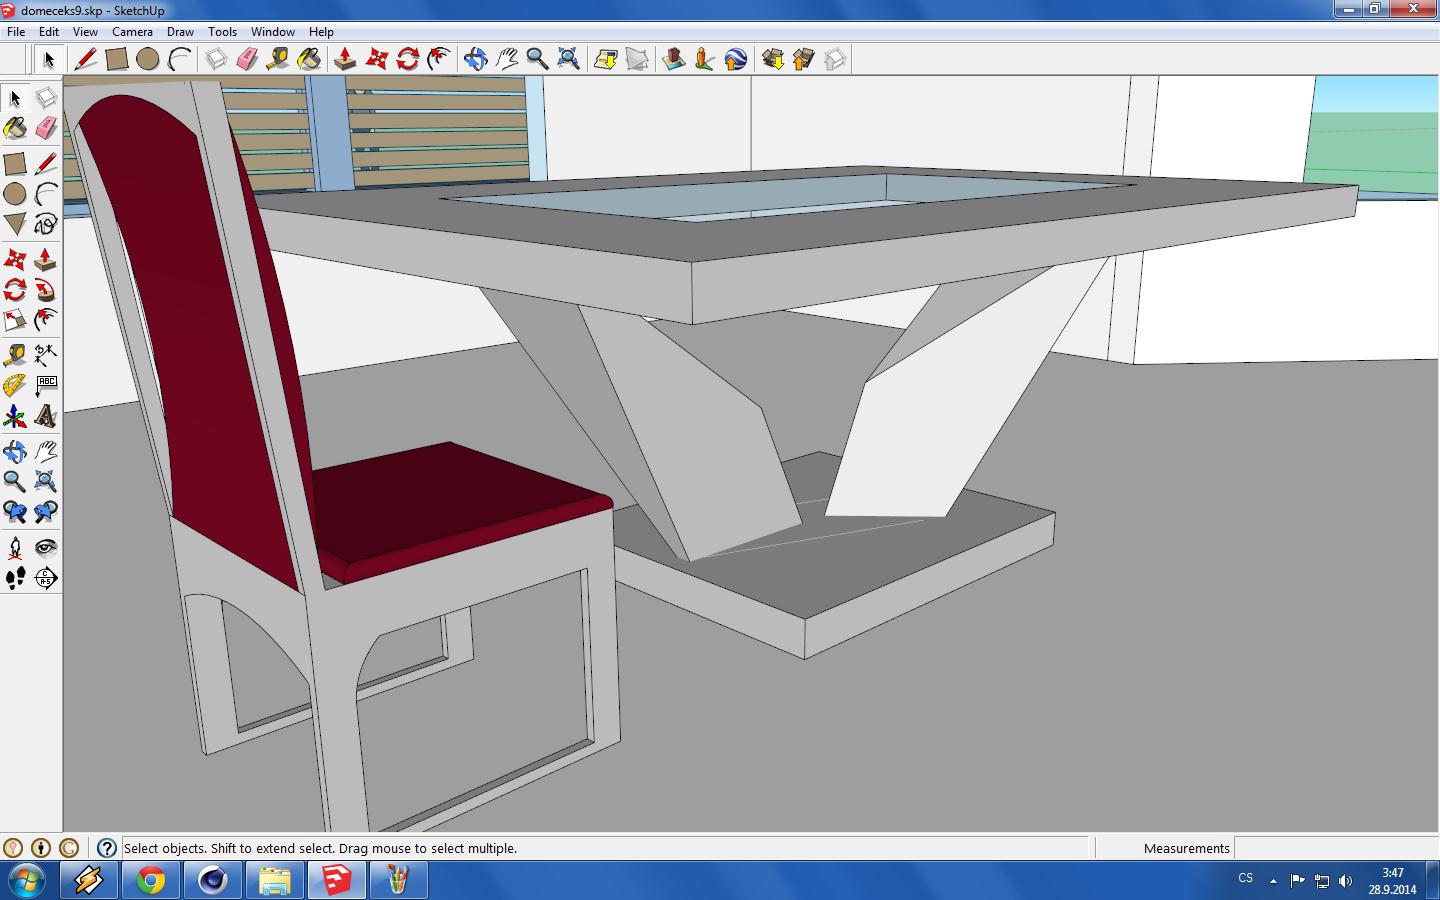
Task: Activate the Look Around eye tool
Action: [x=46, y=547]
